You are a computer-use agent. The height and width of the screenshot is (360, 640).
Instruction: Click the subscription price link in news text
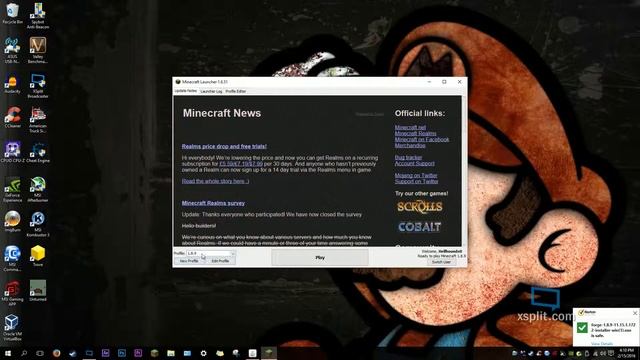click(241, 164)
